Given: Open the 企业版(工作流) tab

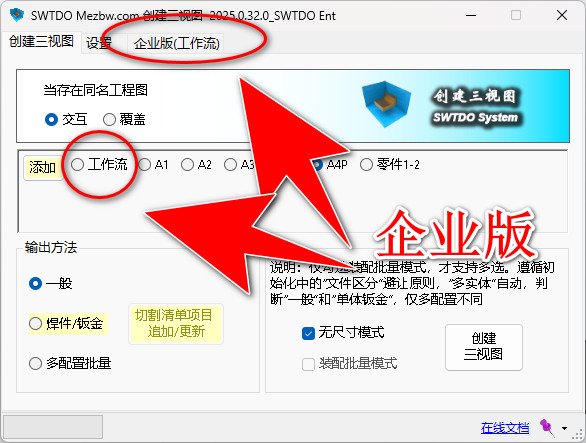Looking at the screenshot, I should (x=177, y=43).
